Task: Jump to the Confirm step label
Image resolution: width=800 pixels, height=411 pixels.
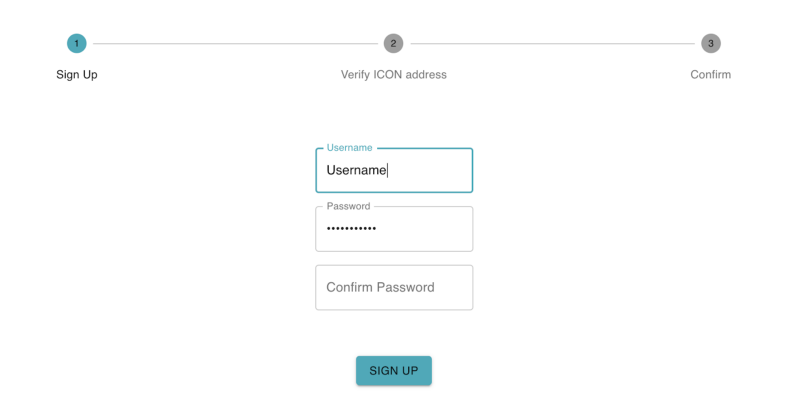Action: point(710,75)
